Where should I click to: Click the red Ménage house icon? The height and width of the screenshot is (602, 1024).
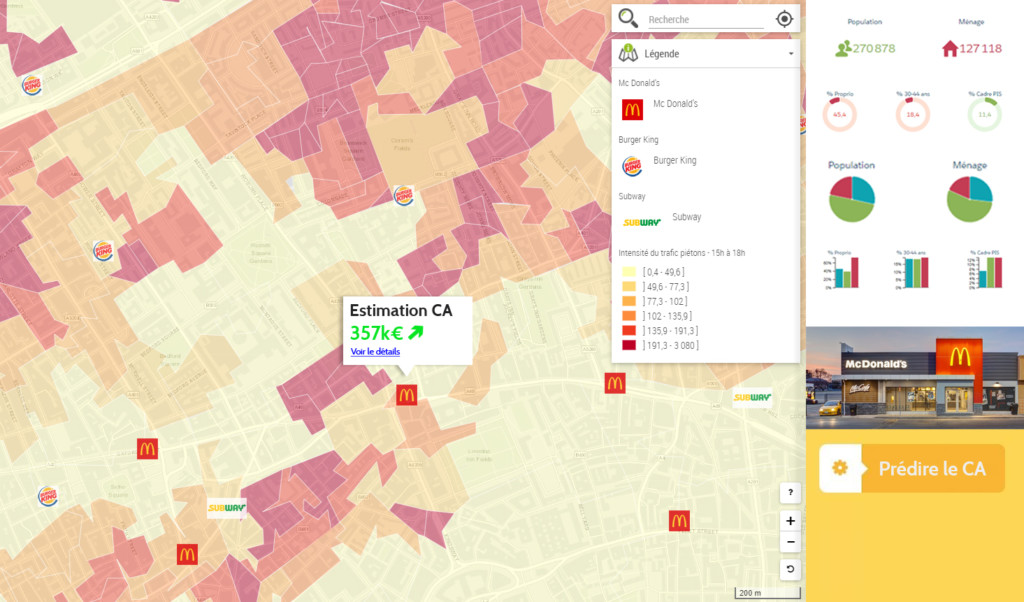click(x=950, y=48)
